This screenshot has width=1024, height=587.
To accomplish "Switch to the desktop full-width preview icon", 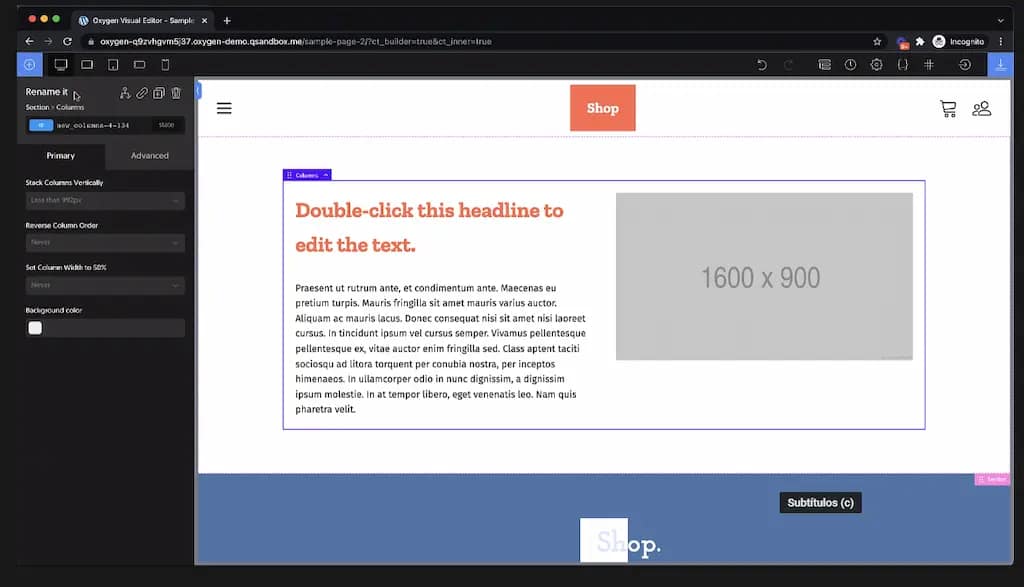I will pos(61,65).
